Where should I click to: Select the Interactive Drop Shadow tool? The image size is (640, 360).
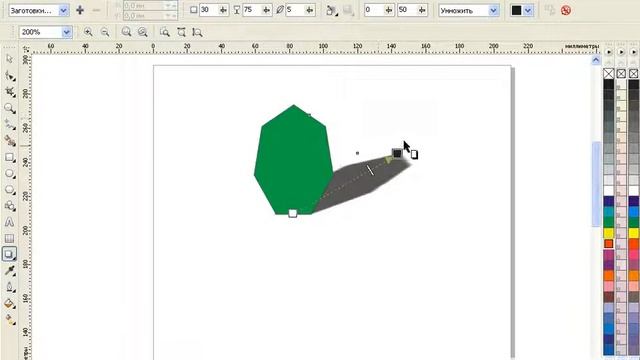click(x=9, y=254)
